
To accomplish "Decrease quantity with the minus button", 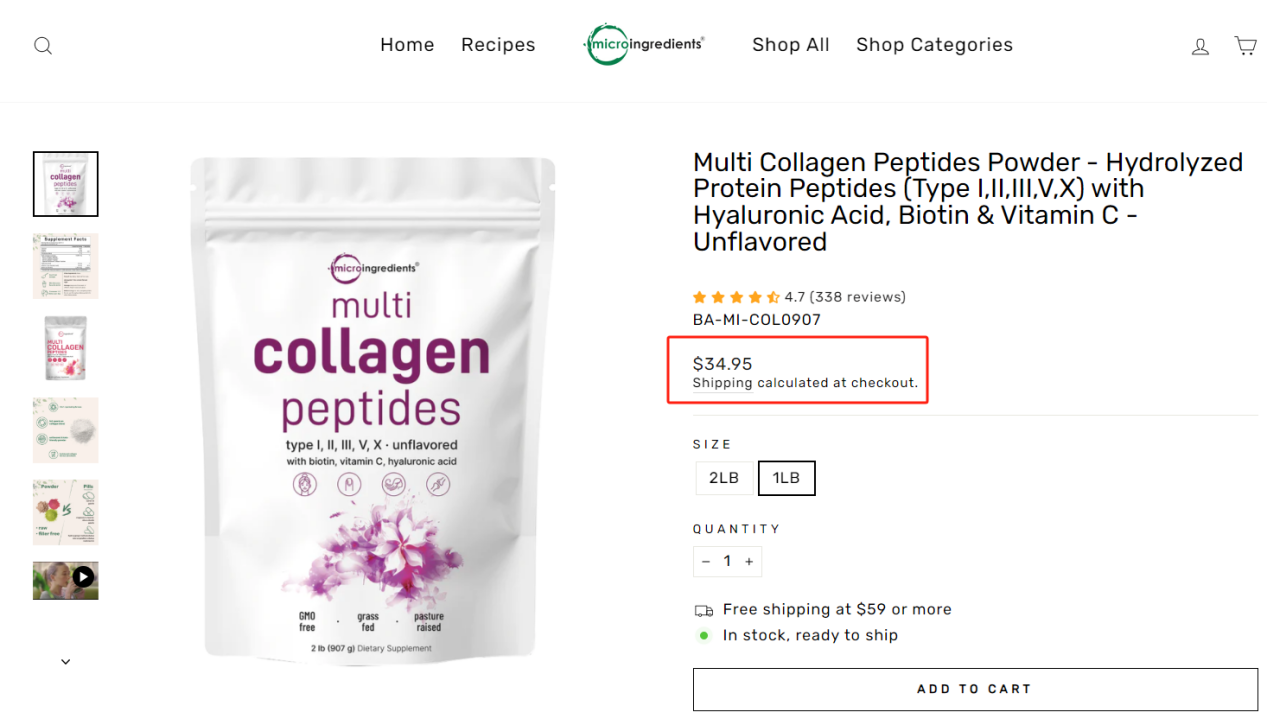I will pos(706,562).
